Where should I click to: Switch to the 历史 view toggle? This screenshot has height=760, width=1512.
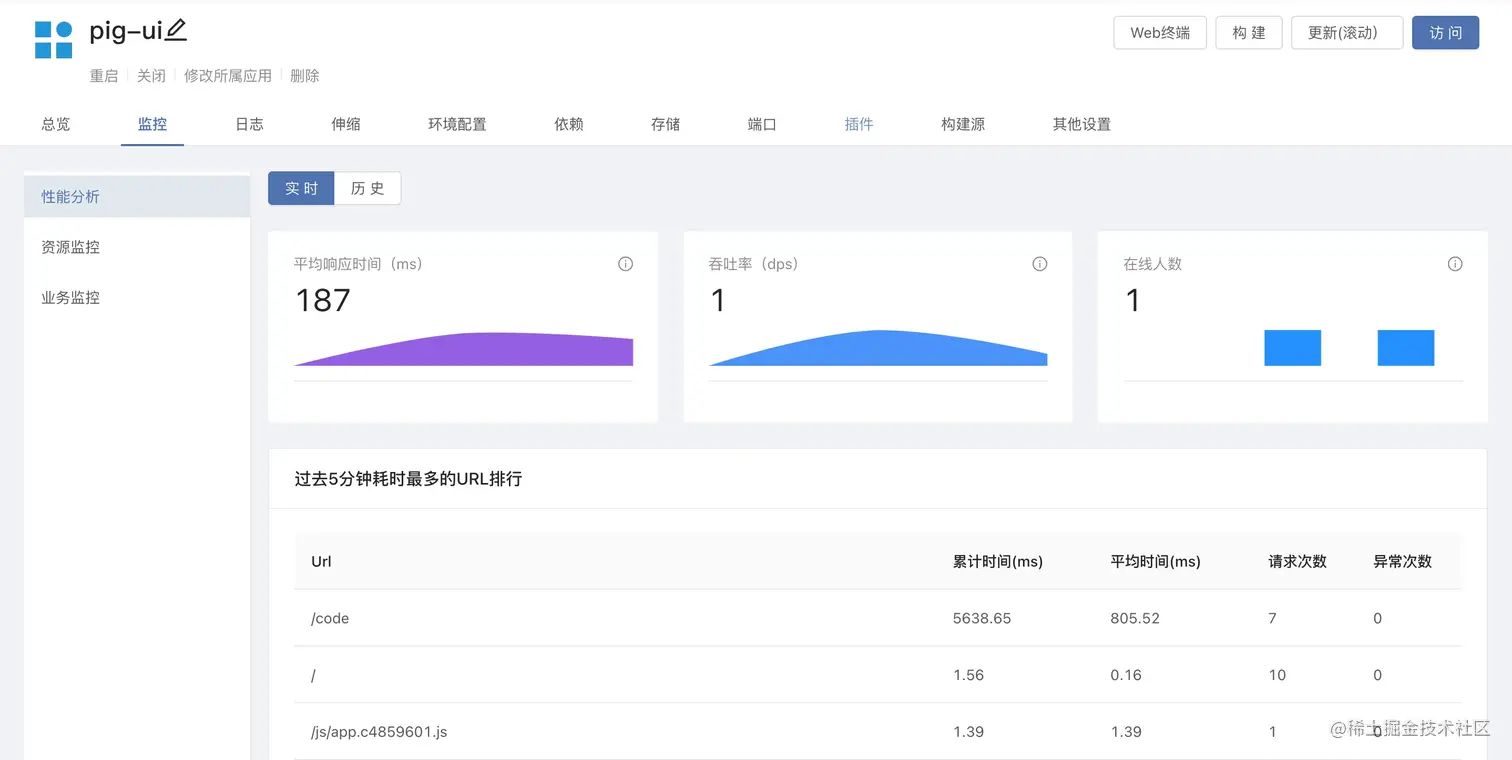click(368, 188)
